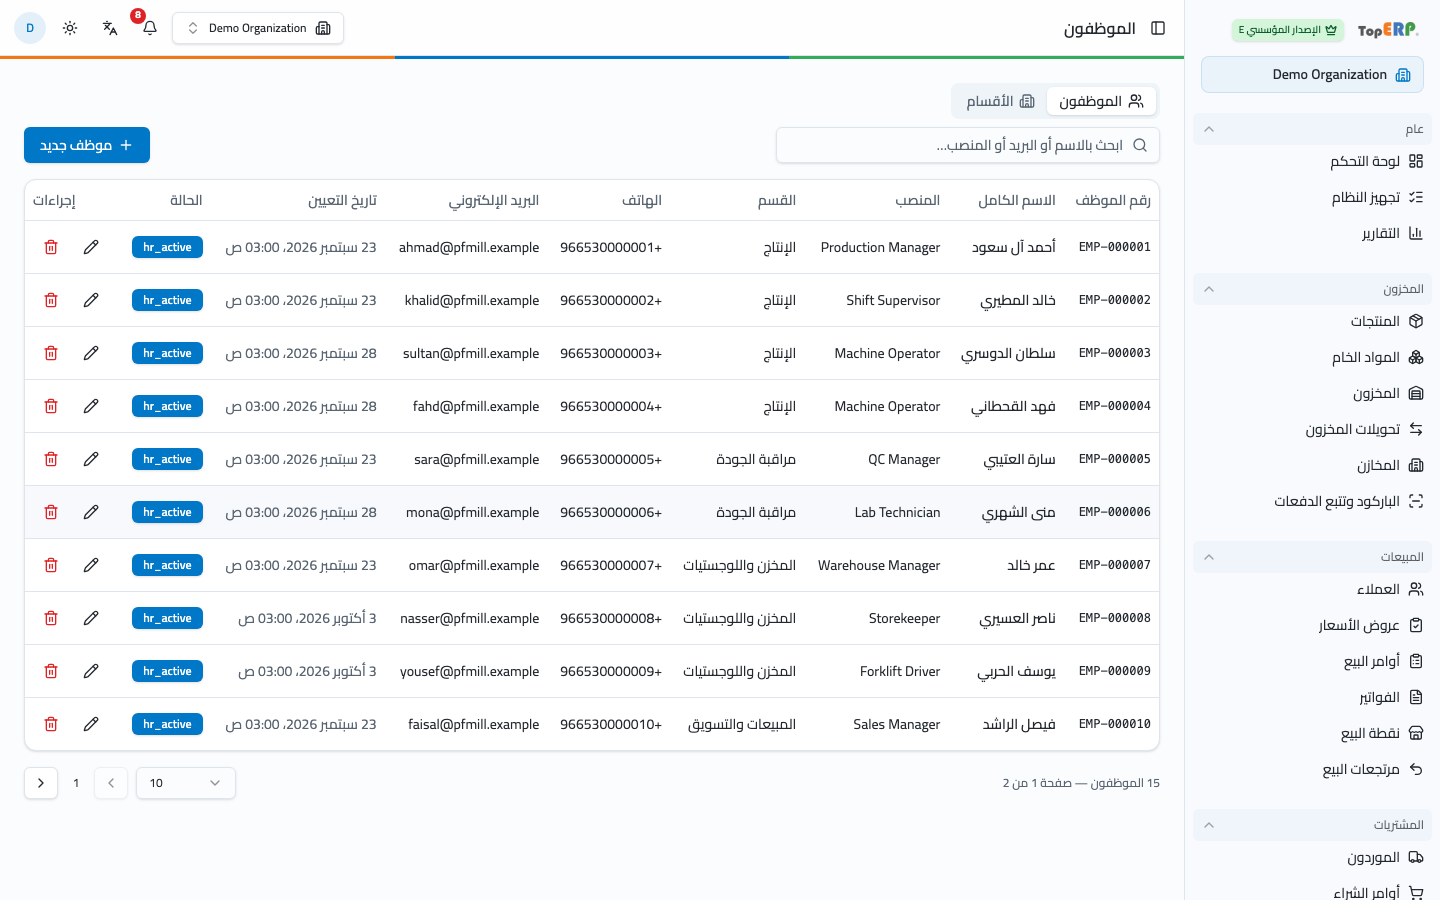The image size is (1440, 900).
Task: Open تحويلات المخزون stock transfers
Action: point(1312,429)
